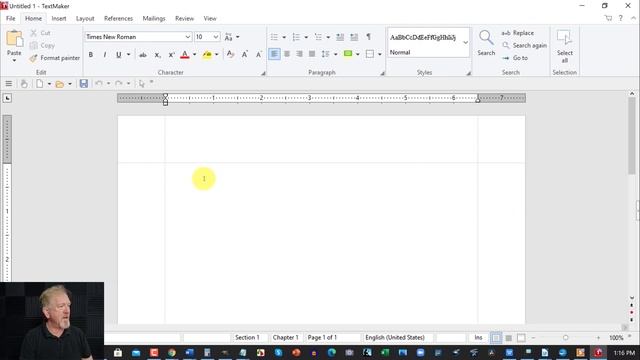The height and width of the screenshot is (360, 640).
Task: Toggle underline formatting
Action: pyautogui.click(x=118, y=54)
